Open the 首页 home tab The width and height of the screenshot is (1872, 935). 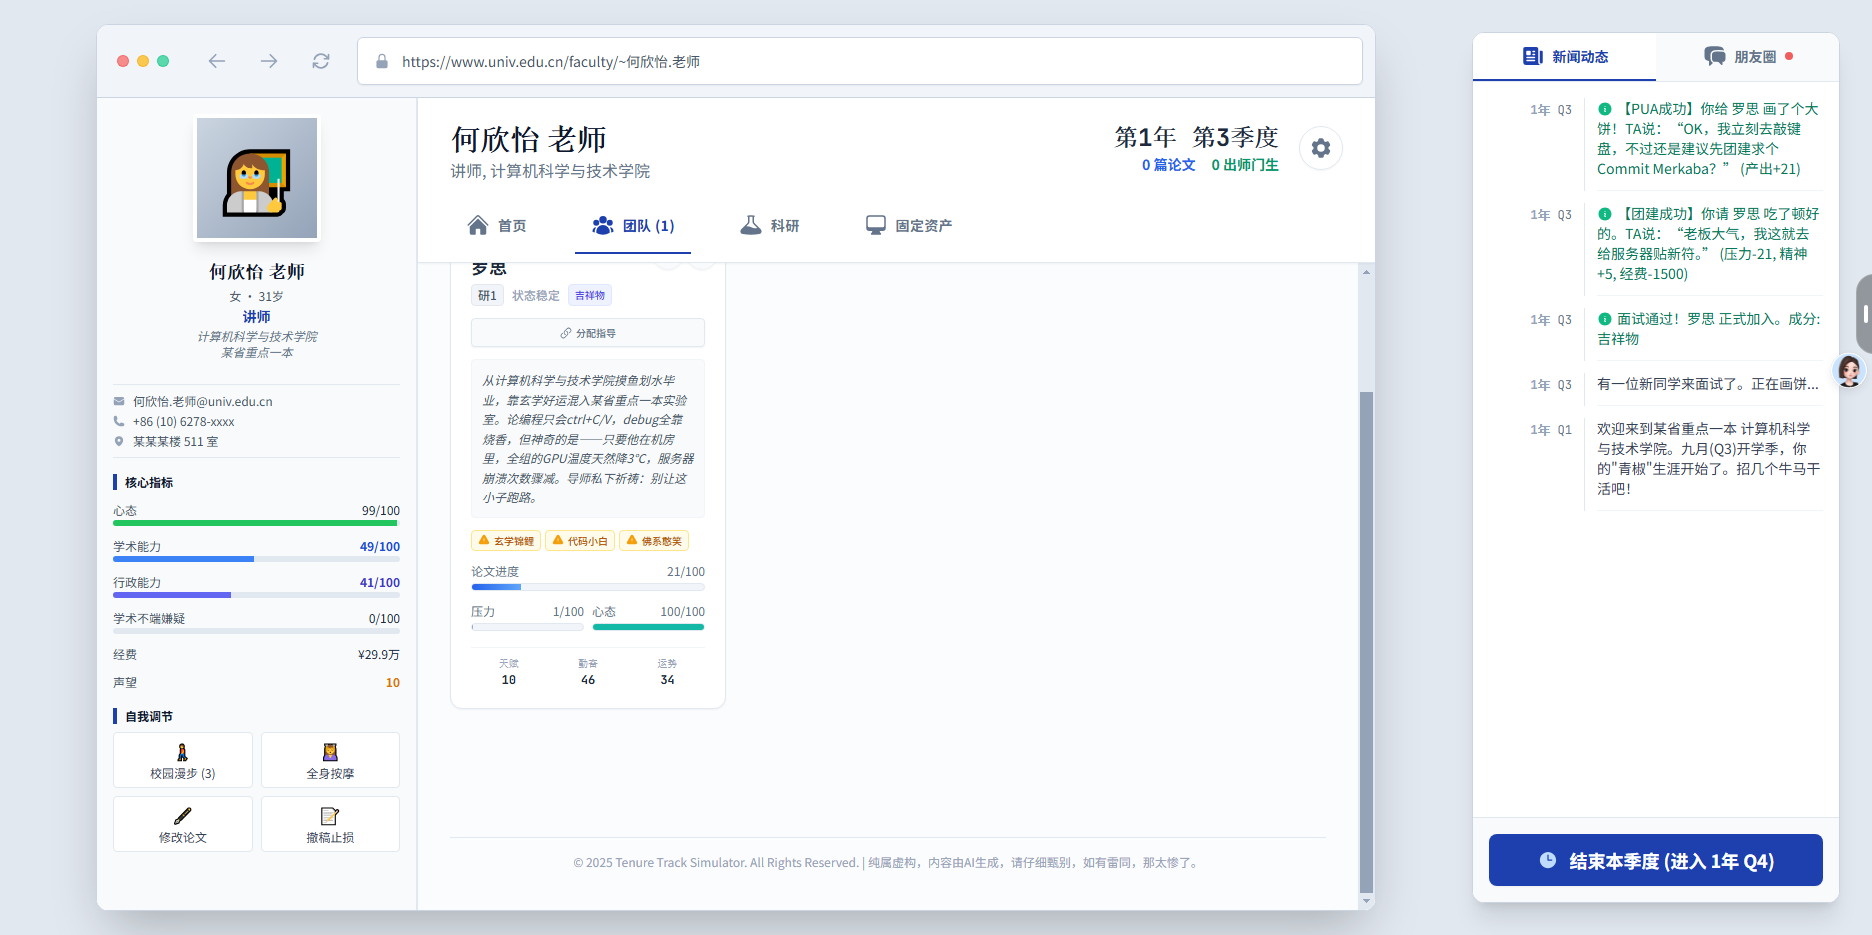pyautogui.click(x=497, y=226)
